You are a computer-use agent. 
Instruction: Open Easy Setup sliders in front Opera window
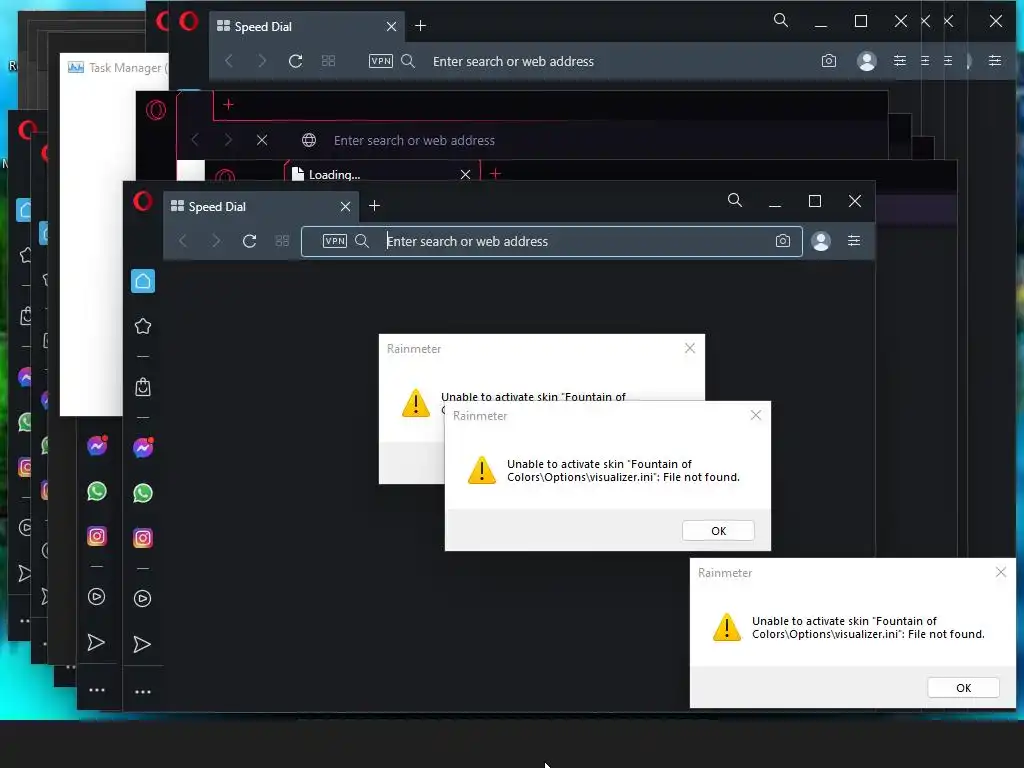pos(854,241)
